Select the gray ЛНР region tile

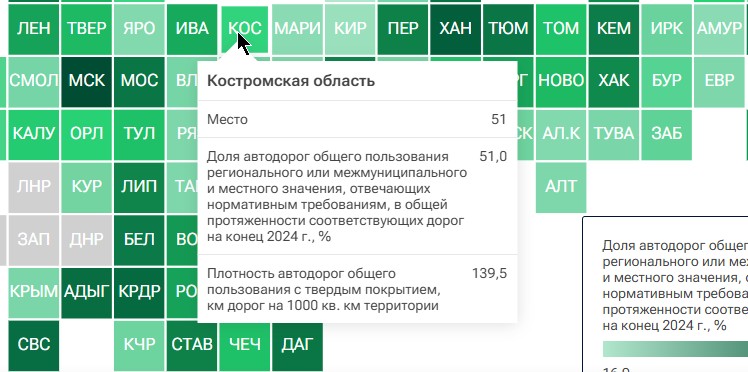tap(33, 187)
